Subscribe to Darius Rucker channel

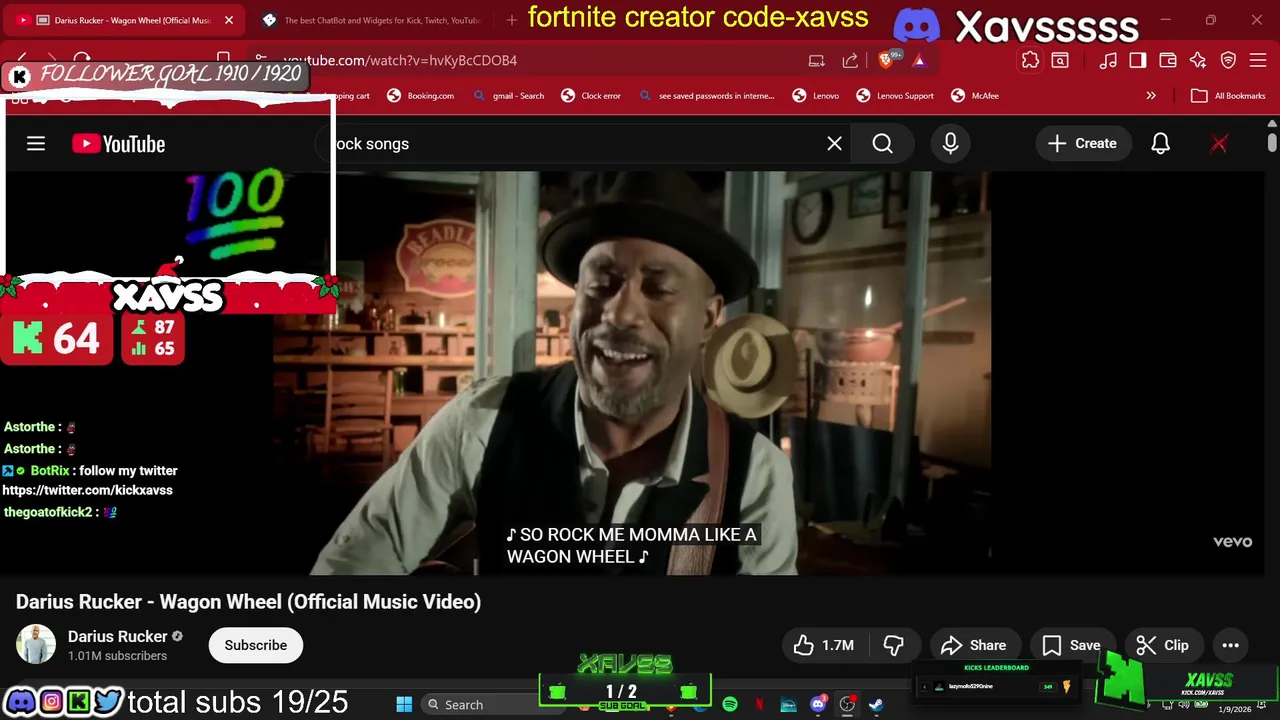pyautogui.click(x=255, y=646)
